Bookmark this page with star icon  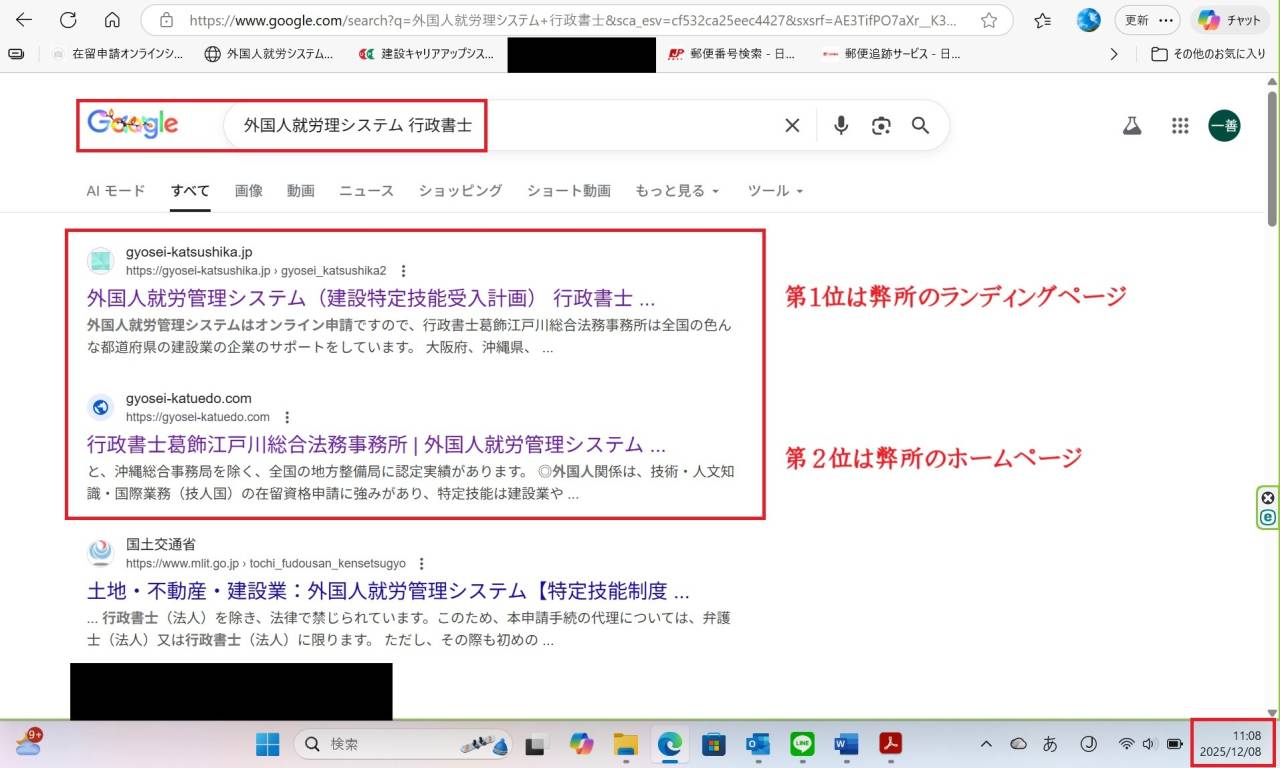(x=989, y=20)
